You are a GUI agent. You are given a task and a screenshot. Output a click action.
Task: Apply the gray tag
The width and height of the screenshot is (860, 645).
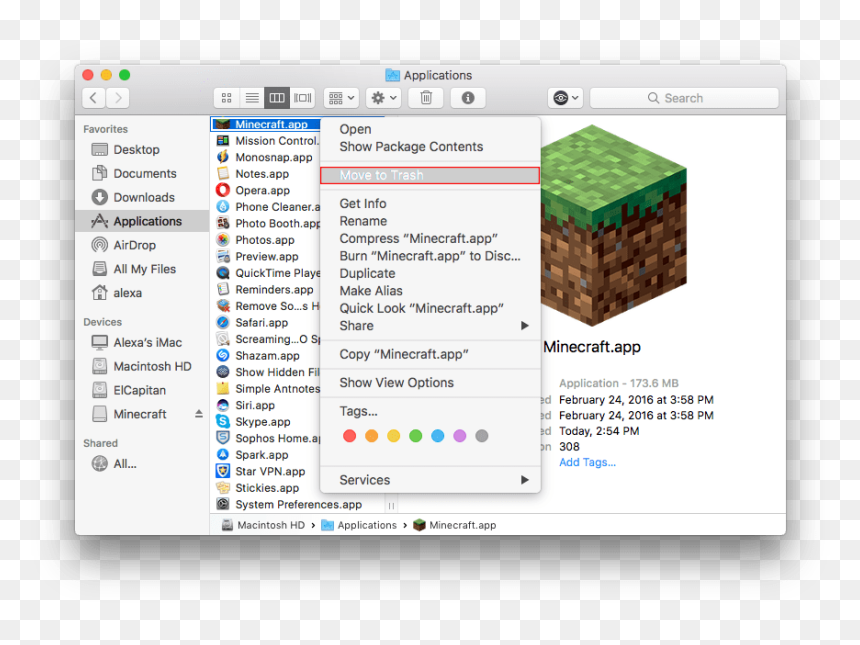pos(482,436)
